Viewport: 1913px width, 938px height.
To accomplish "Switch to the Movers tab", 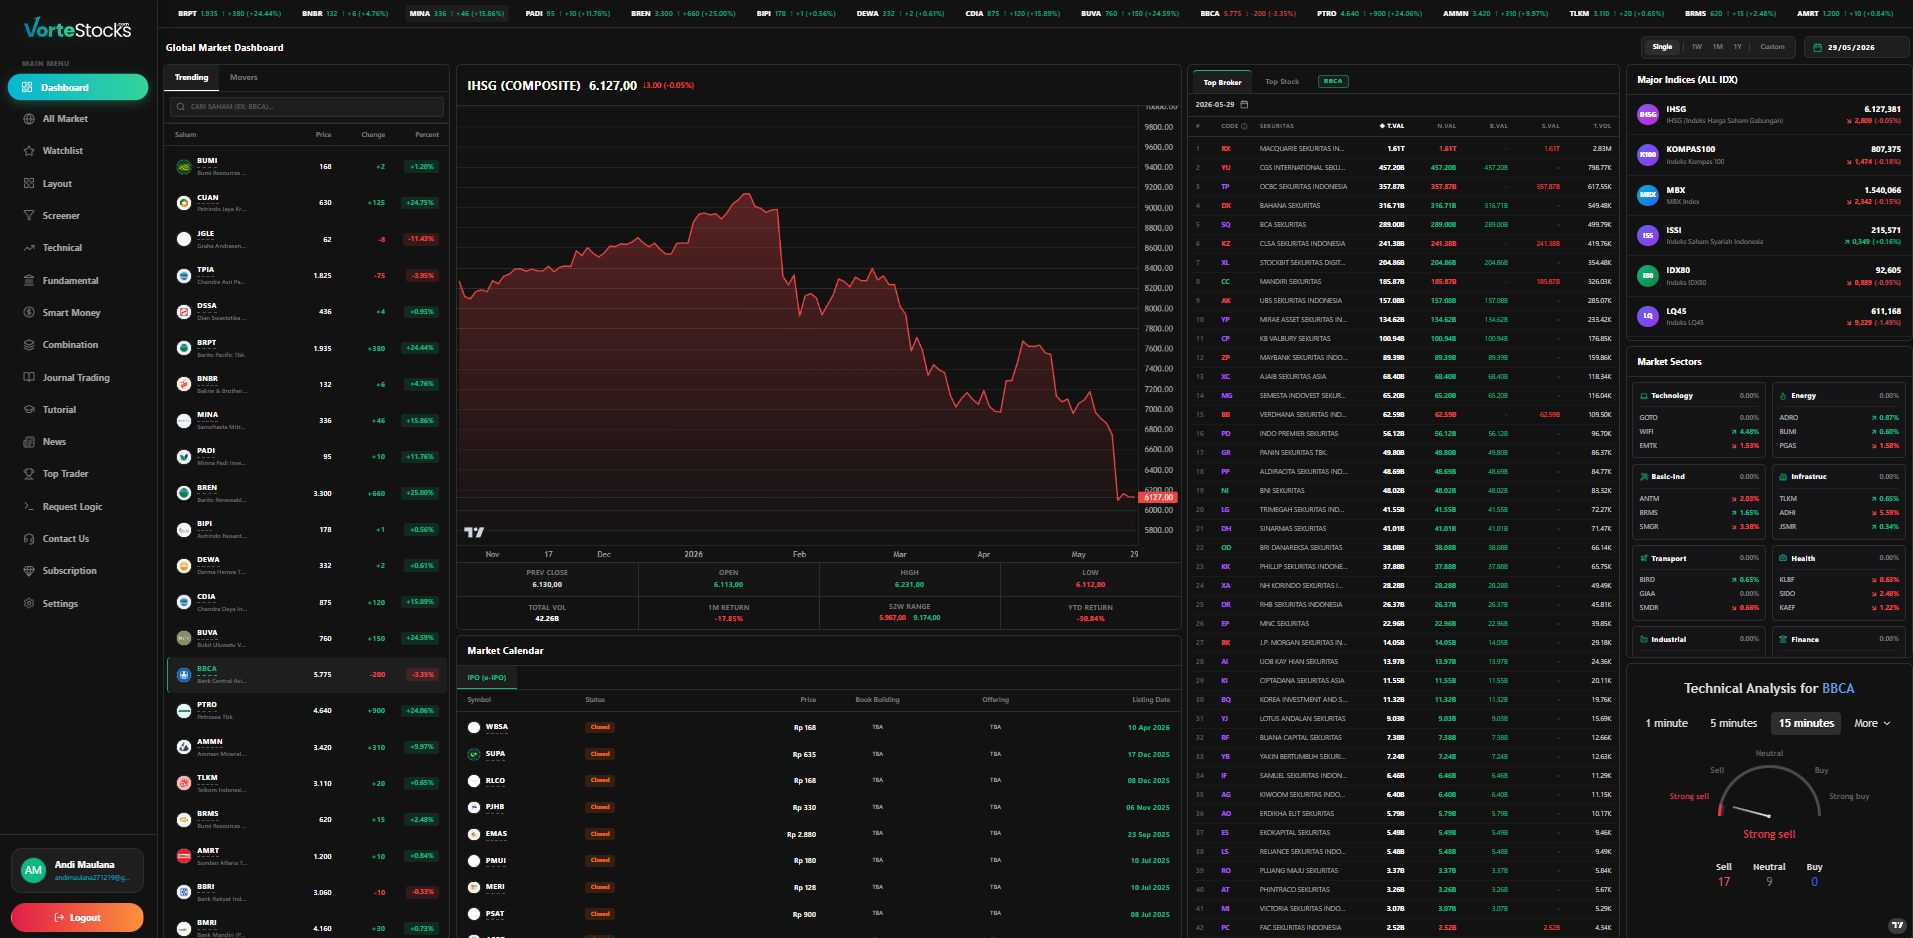I will [244, 77].
